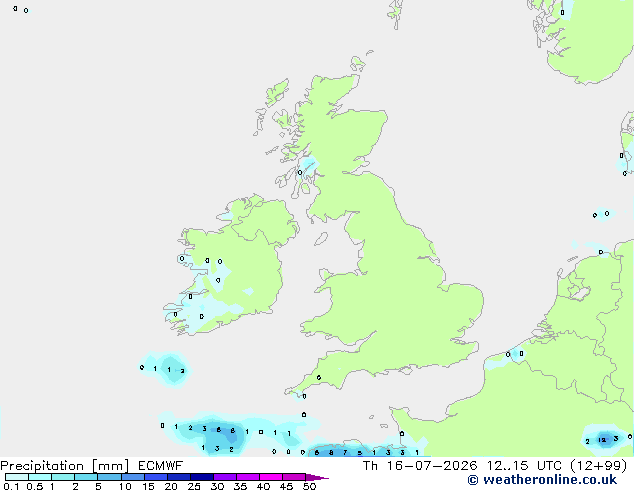Pick the legend swatch between 1 and 2
The width and height of the screenshot is (634, 490).
tap(63, 477)
